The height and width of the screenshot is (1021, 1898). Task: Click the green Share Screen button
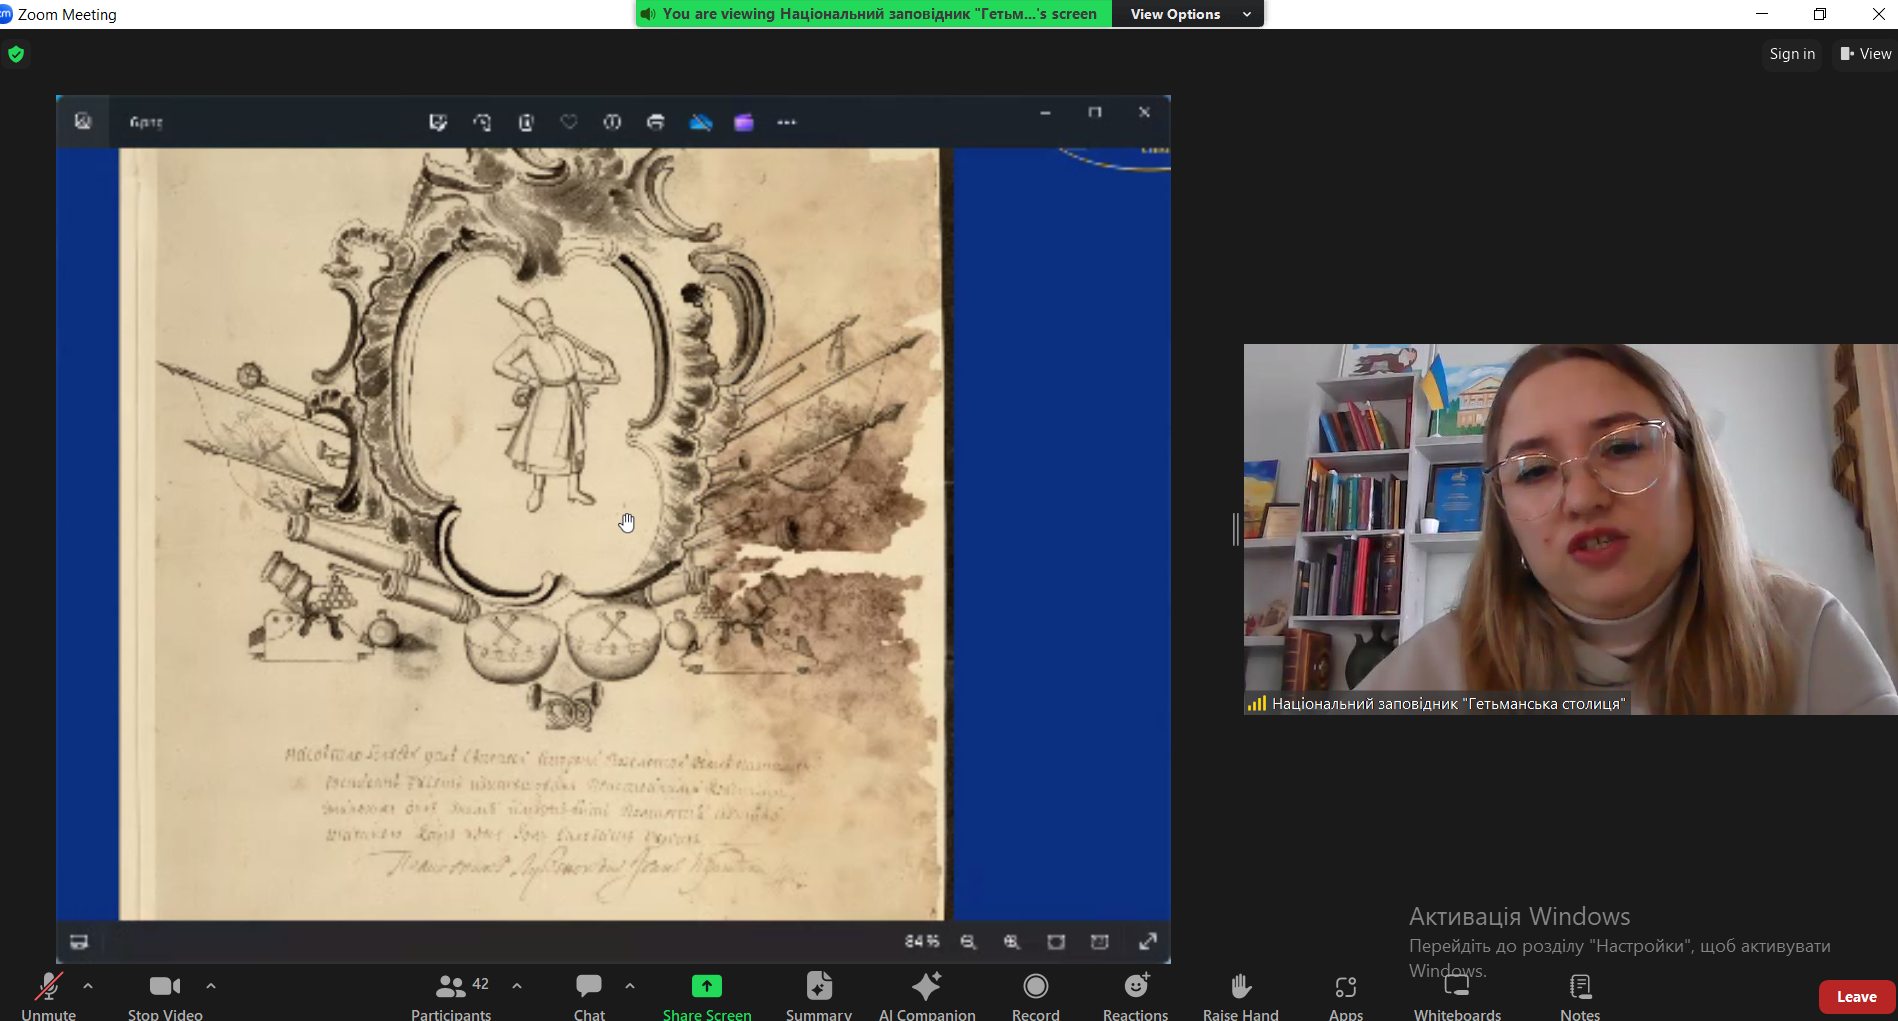tap(707, 995)
